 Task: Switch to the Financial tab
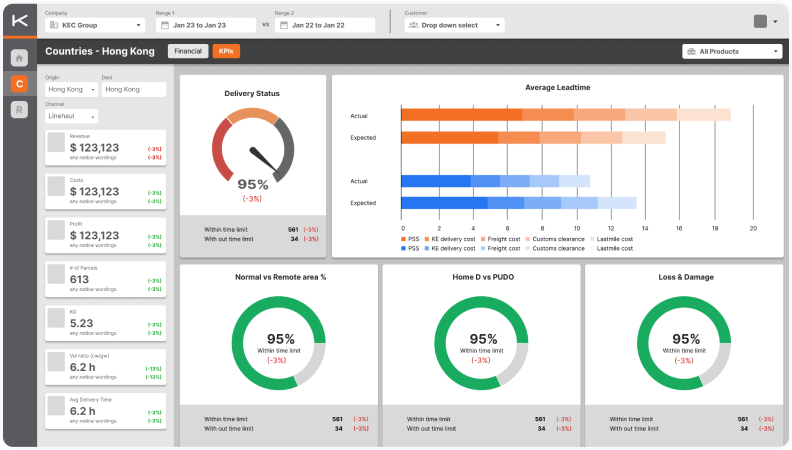(188, 51)
